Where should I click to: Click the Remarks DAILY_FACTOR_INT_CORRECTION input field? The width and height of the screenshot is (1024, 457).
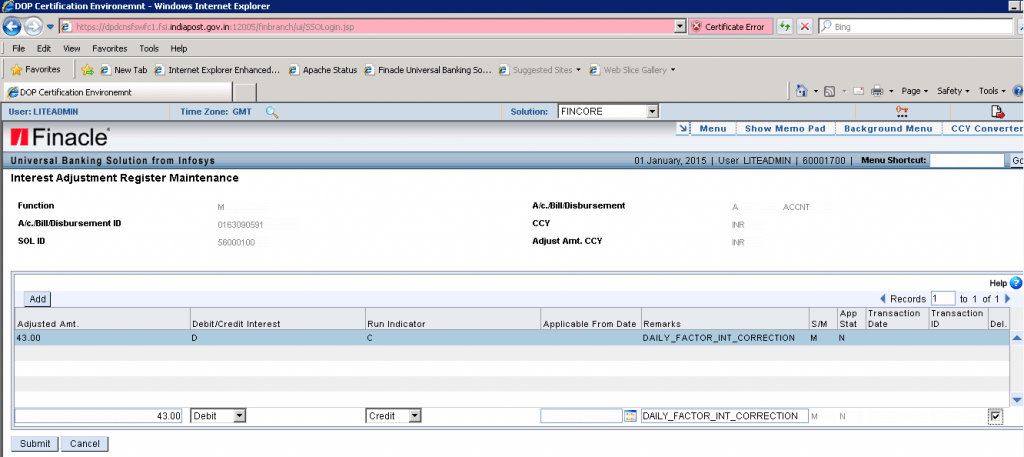tap(724, 416)
